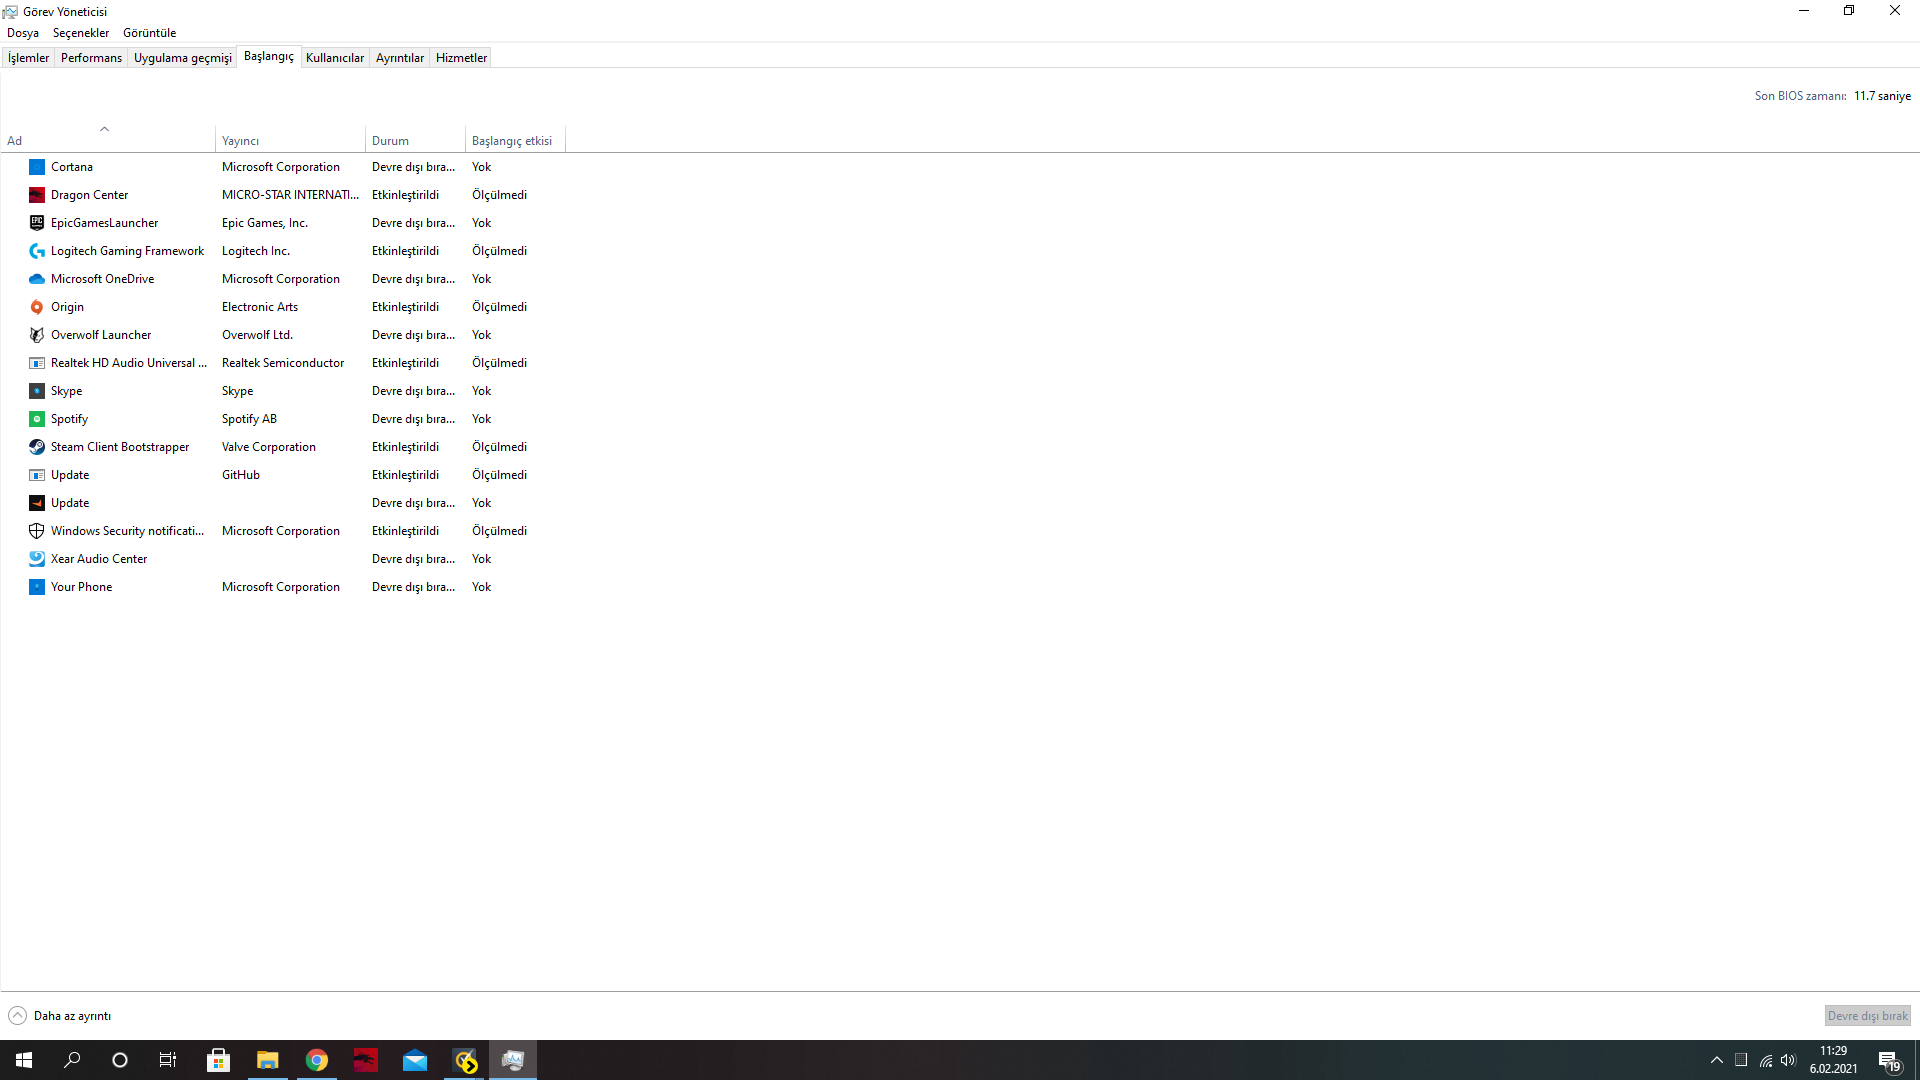Image resolution: width=1920 pixels, height=1080 pixels.
Task: Open the Seçenekler menu
Action: (81, 33)
